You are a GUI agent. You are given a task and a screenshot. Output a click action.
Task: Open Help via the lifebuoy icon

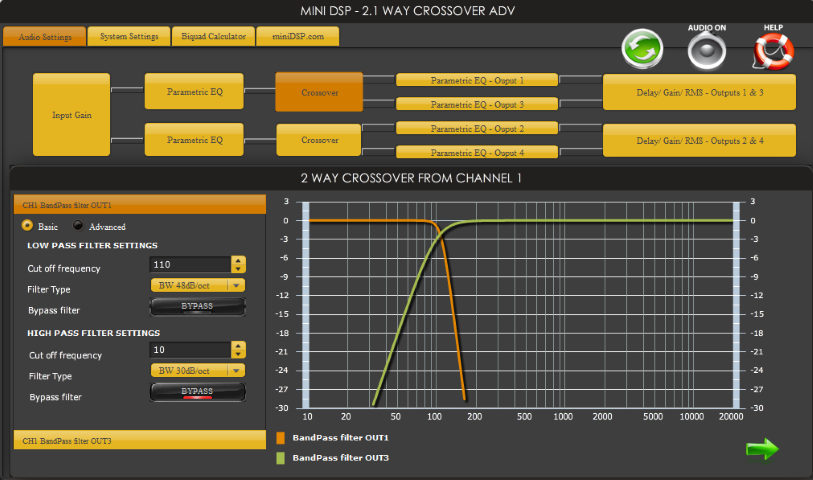click(773, 51)
